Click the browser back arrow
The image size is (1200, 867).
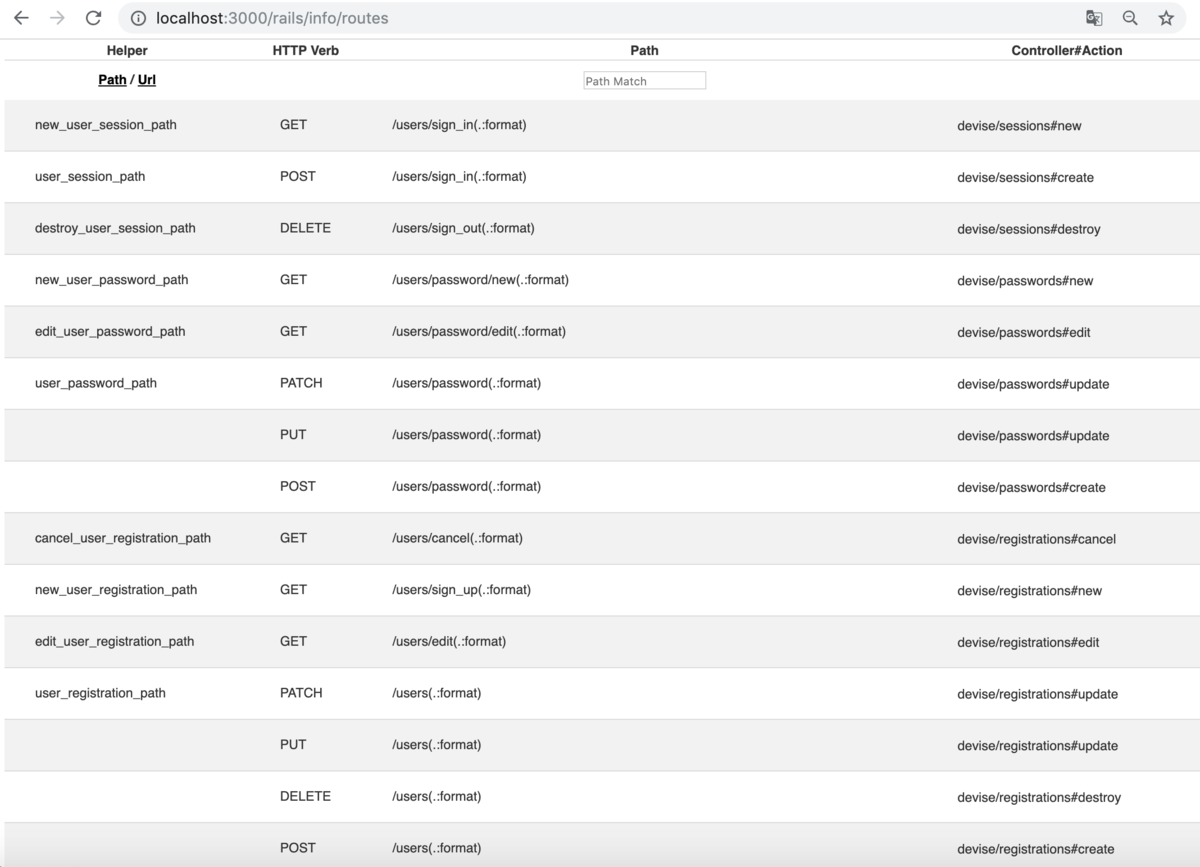tap(21, 18)
